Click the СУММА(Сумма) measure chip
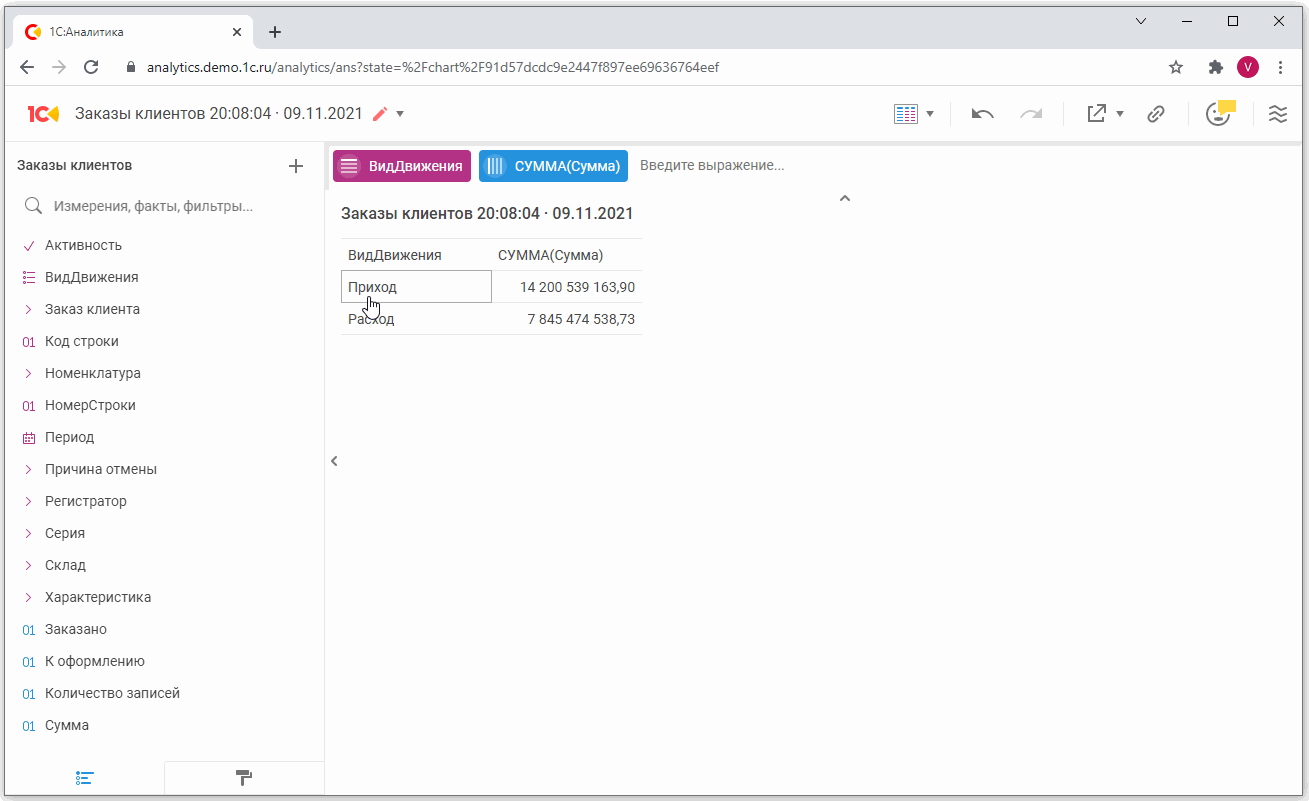Screen dimensions: 1309x801 point(553,166)
